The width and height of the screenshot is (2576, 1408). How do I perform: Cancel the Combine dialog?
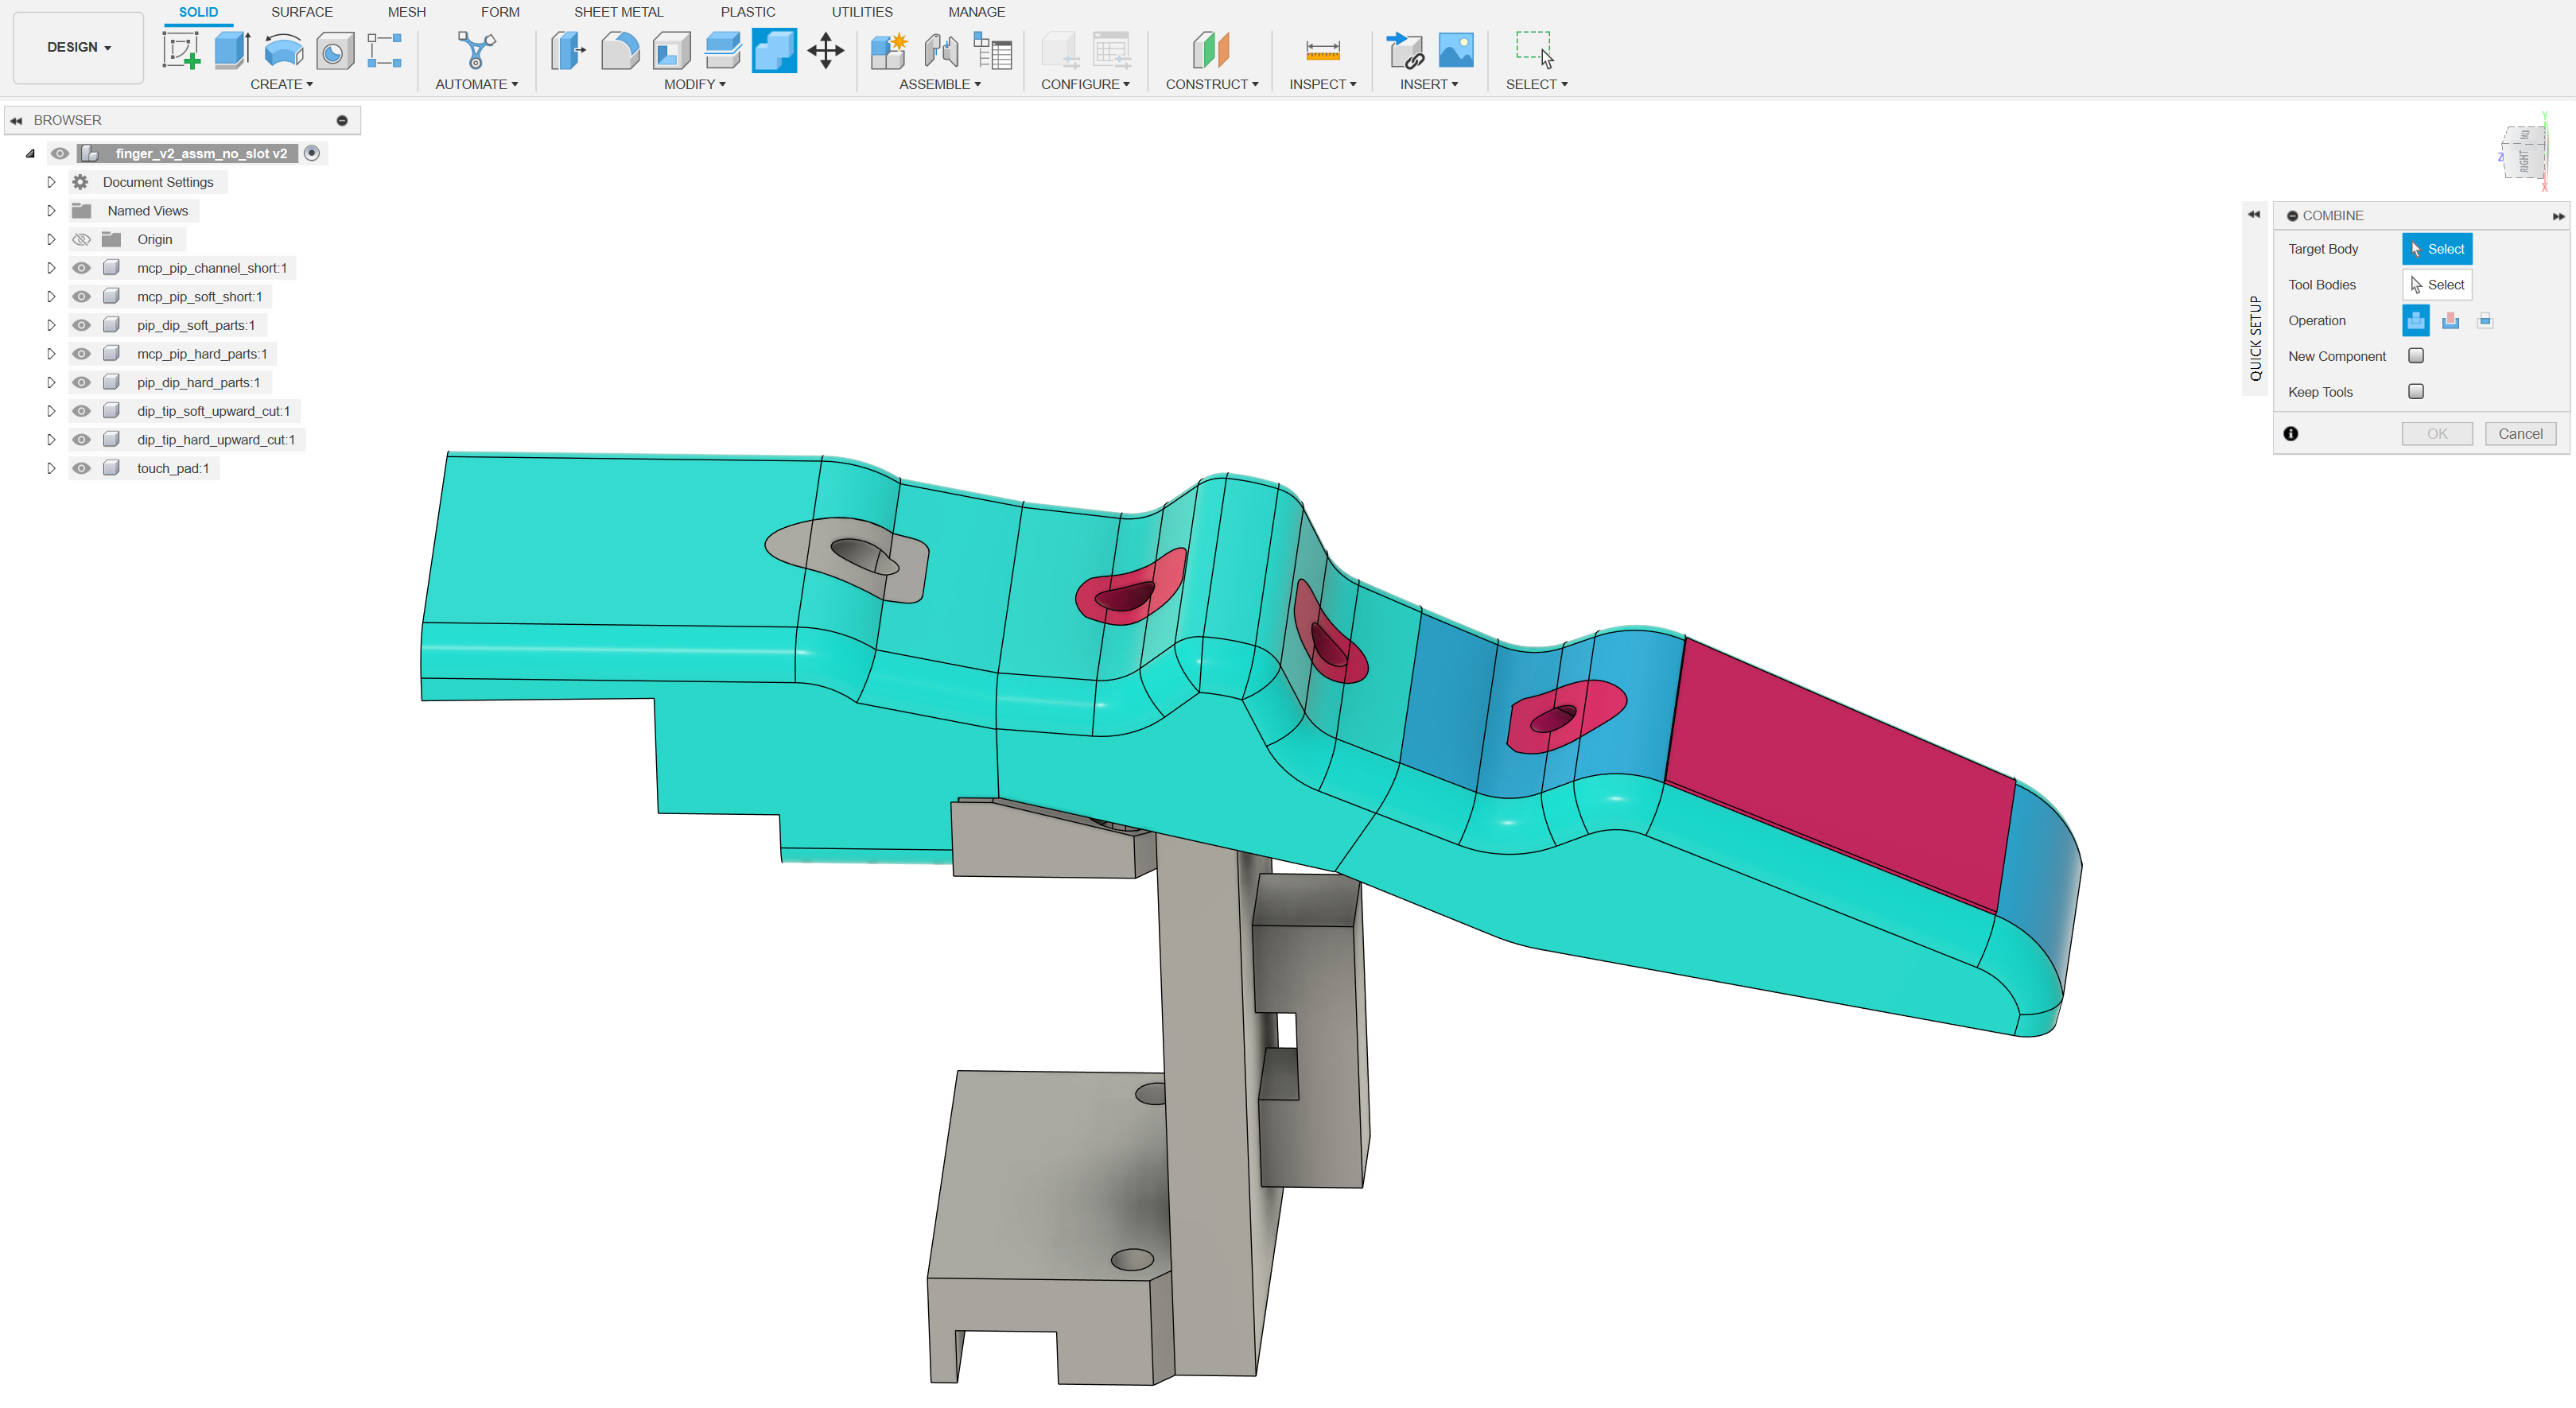click(2520, 434)
